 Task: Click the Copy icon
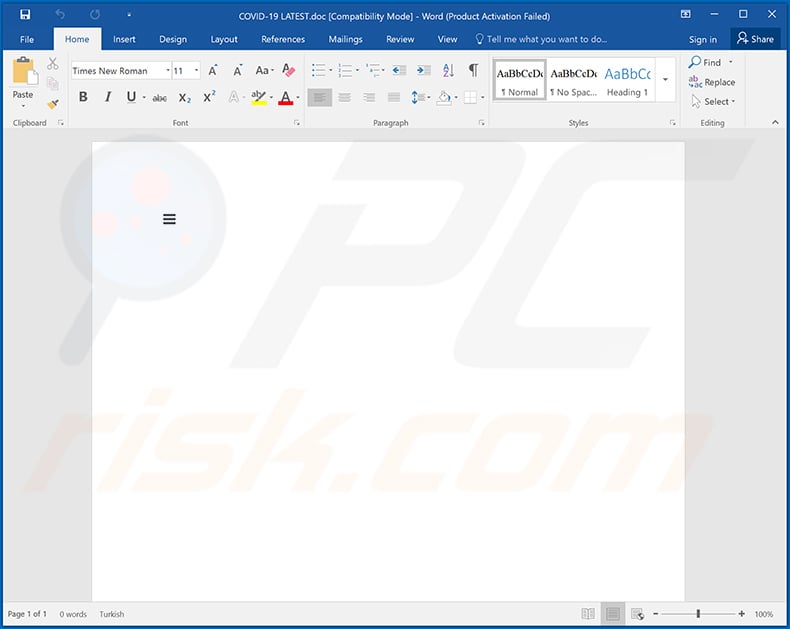52,83
